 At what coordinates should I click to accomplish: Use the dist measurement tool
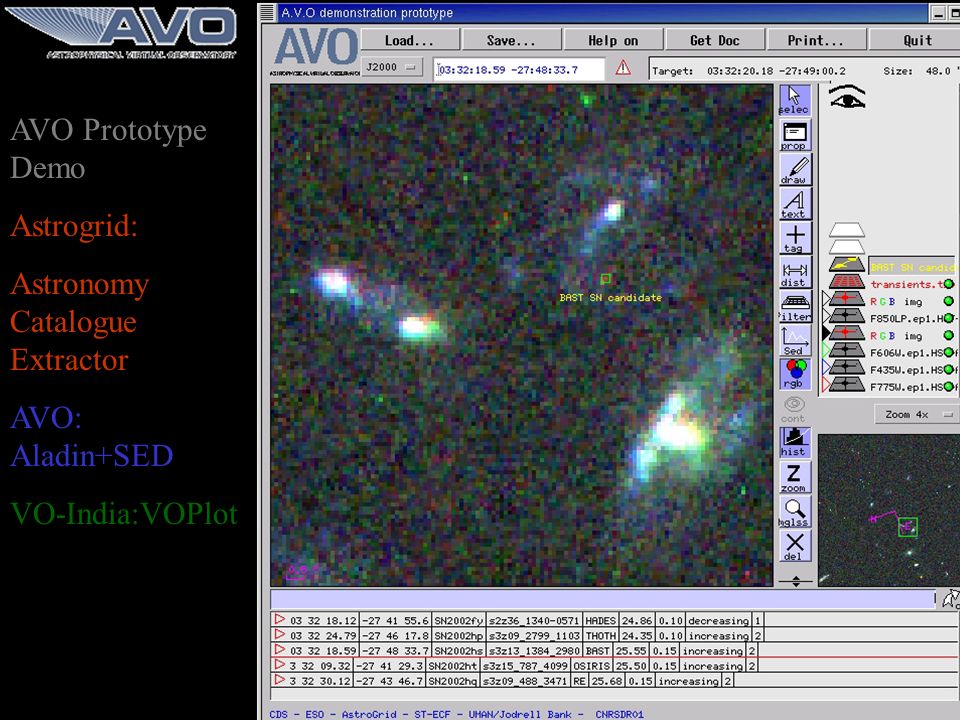(795, 272)
